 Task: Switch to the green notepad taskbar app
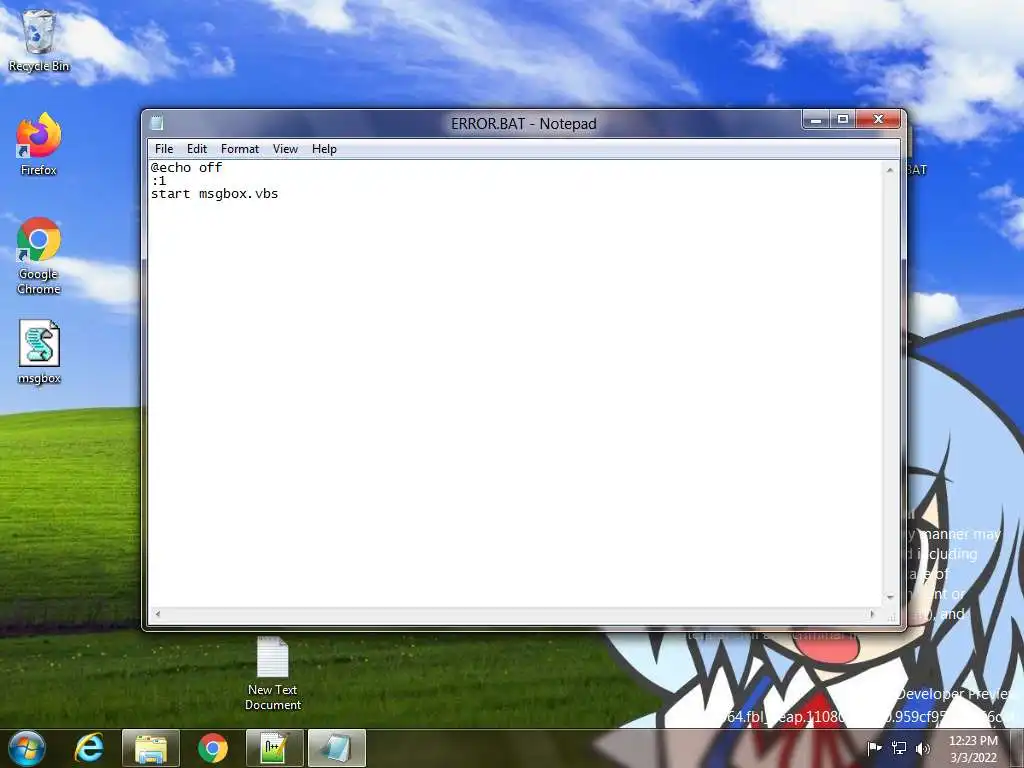click(x=274, y=748)
